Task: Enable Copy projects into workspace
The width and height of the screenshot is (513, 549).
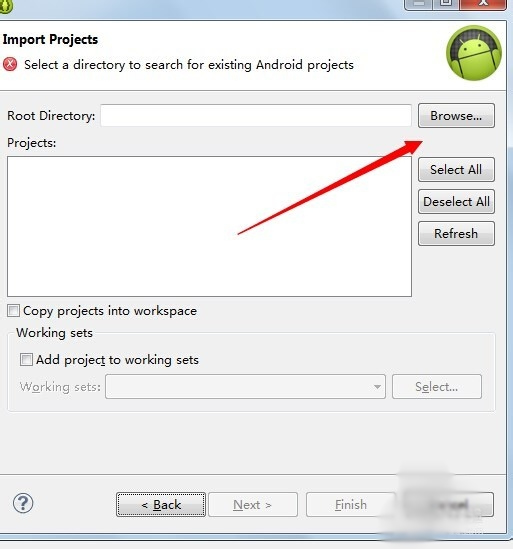Action: pyautogui.click(x=13, y=311)
